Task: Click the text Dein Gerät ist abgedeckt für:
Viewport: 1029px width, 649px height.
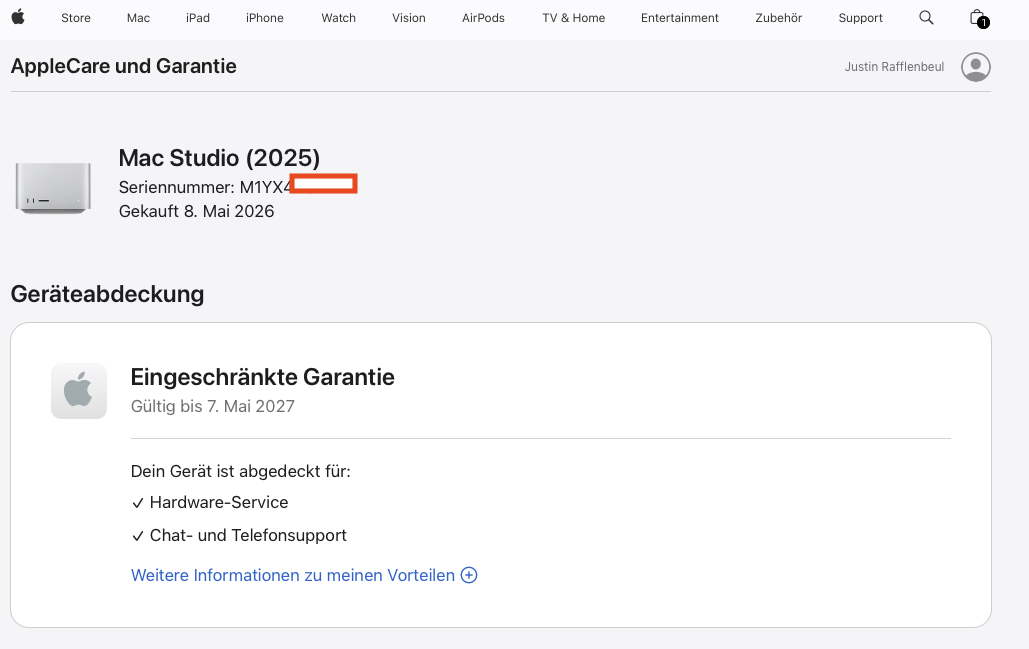Action: click(241, 471)
